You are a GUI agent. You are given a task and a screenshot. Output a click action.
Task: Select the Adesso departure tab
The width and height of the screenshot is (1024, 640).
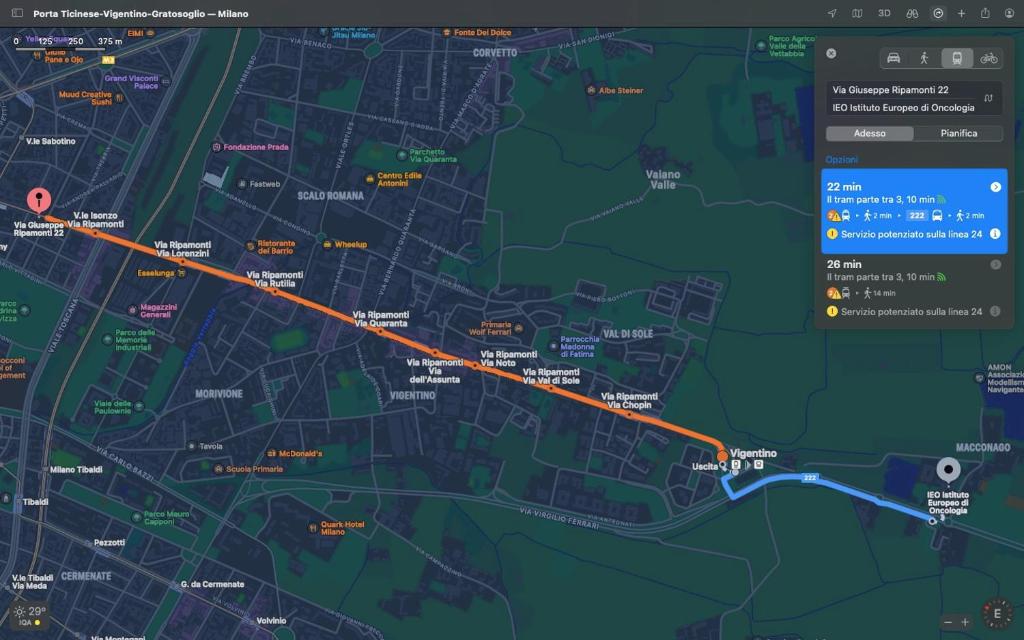click(x=870, y=133)
